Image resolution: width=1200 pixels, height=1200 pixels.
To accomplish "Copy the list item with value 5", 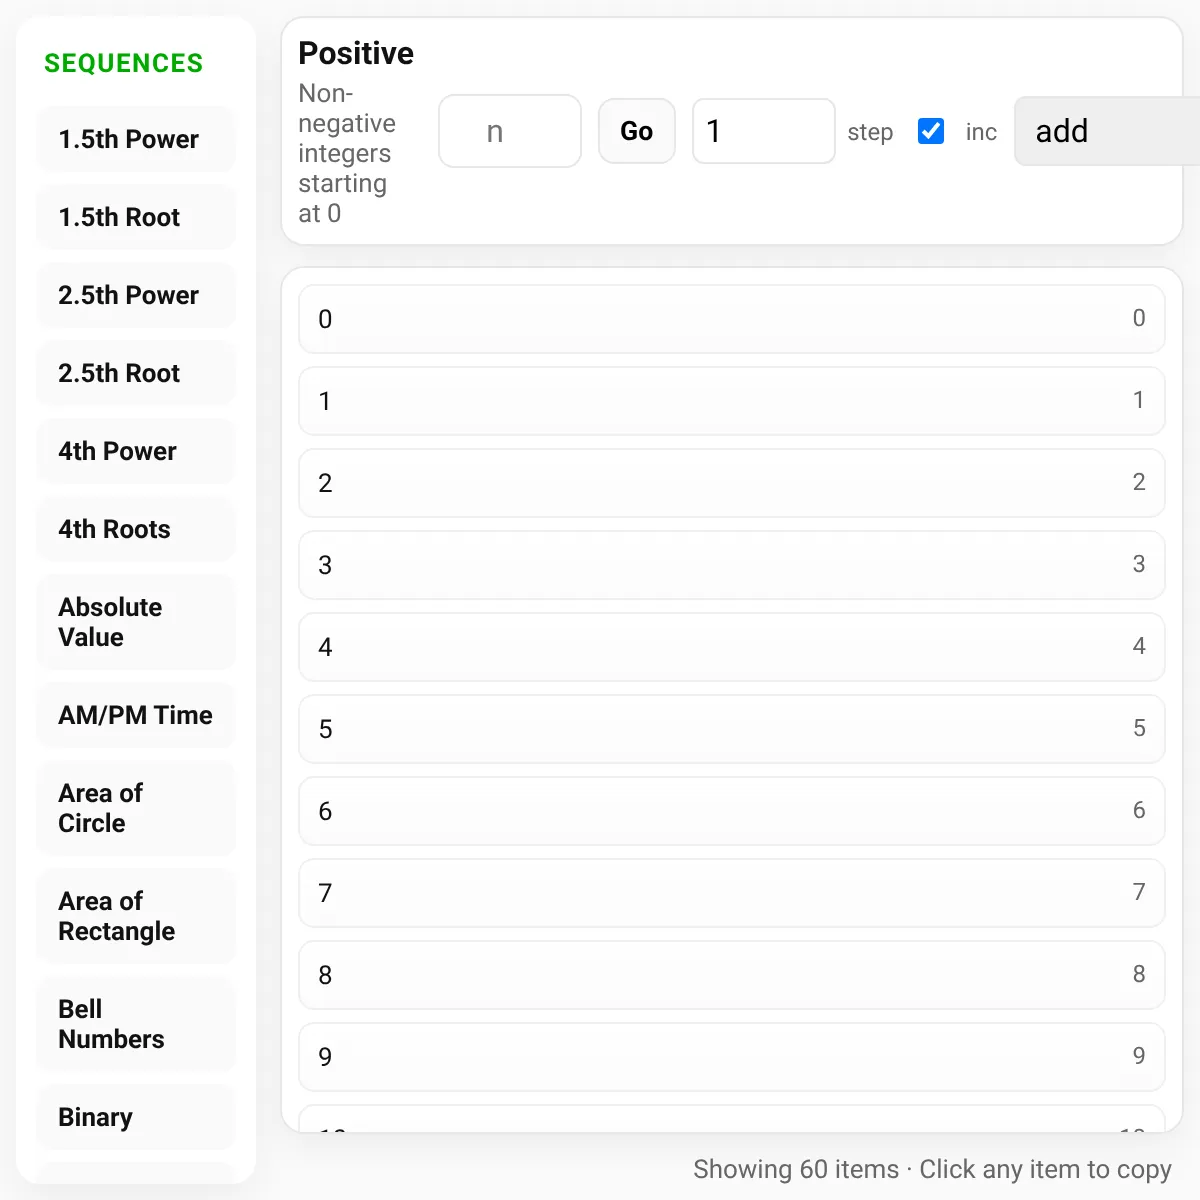I will pos(732,729).
